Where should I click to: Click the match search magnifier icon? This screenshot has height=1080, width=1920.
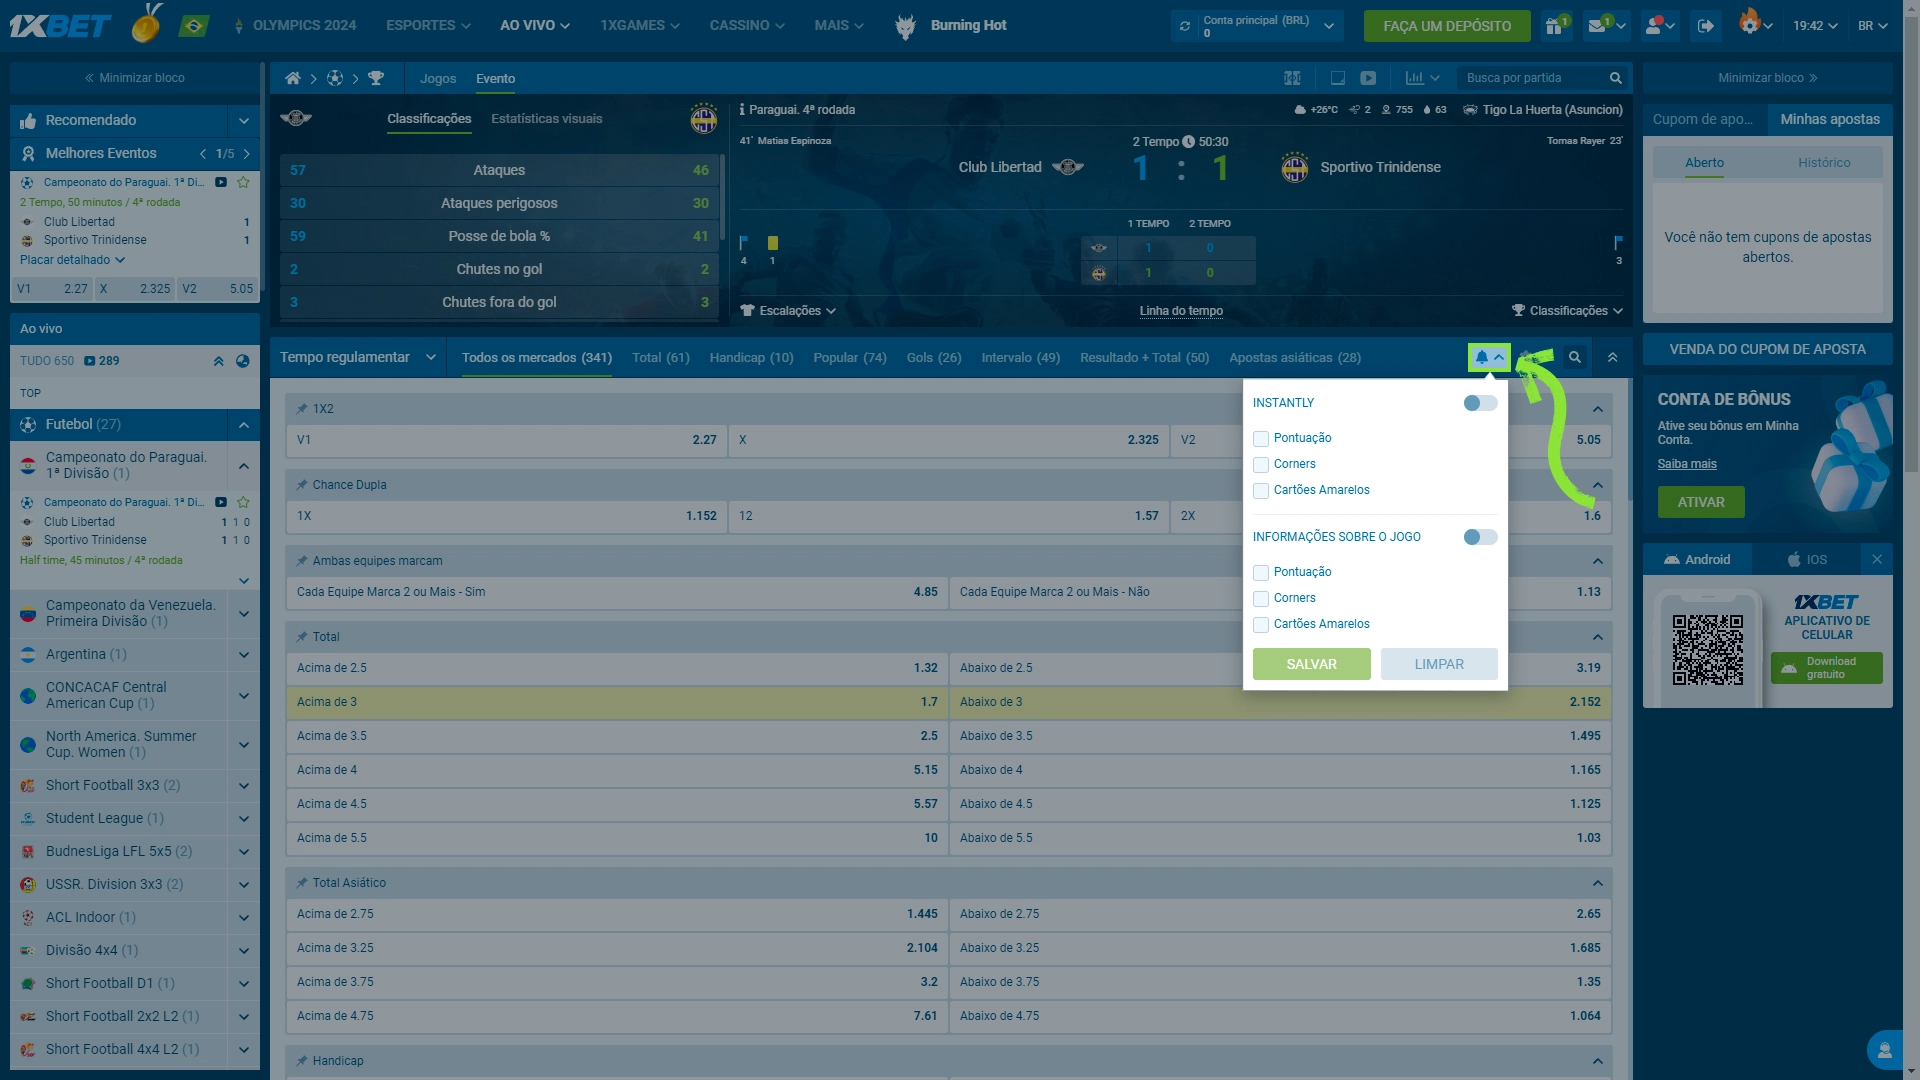point(1615,78)
